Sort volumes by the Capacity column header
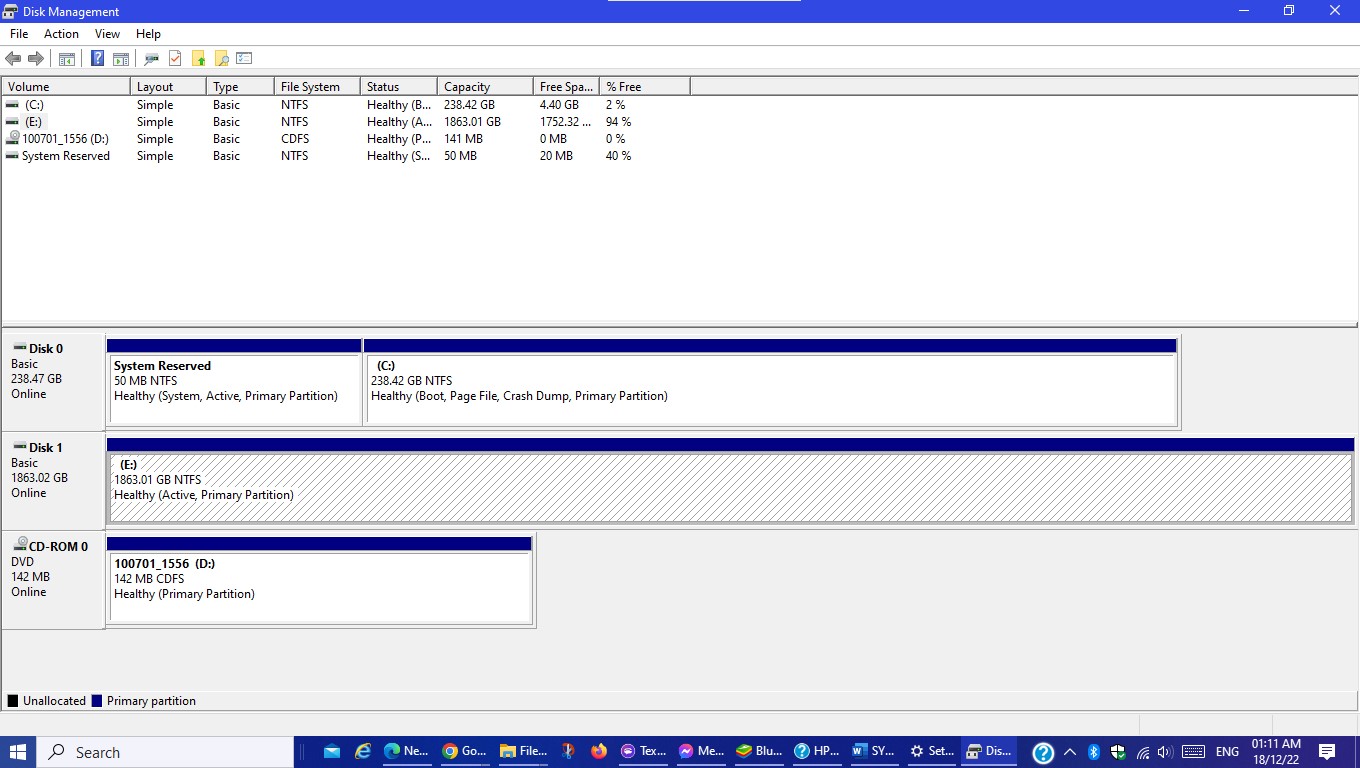This screenshot has height=768, width=1360. pos(483,85)
